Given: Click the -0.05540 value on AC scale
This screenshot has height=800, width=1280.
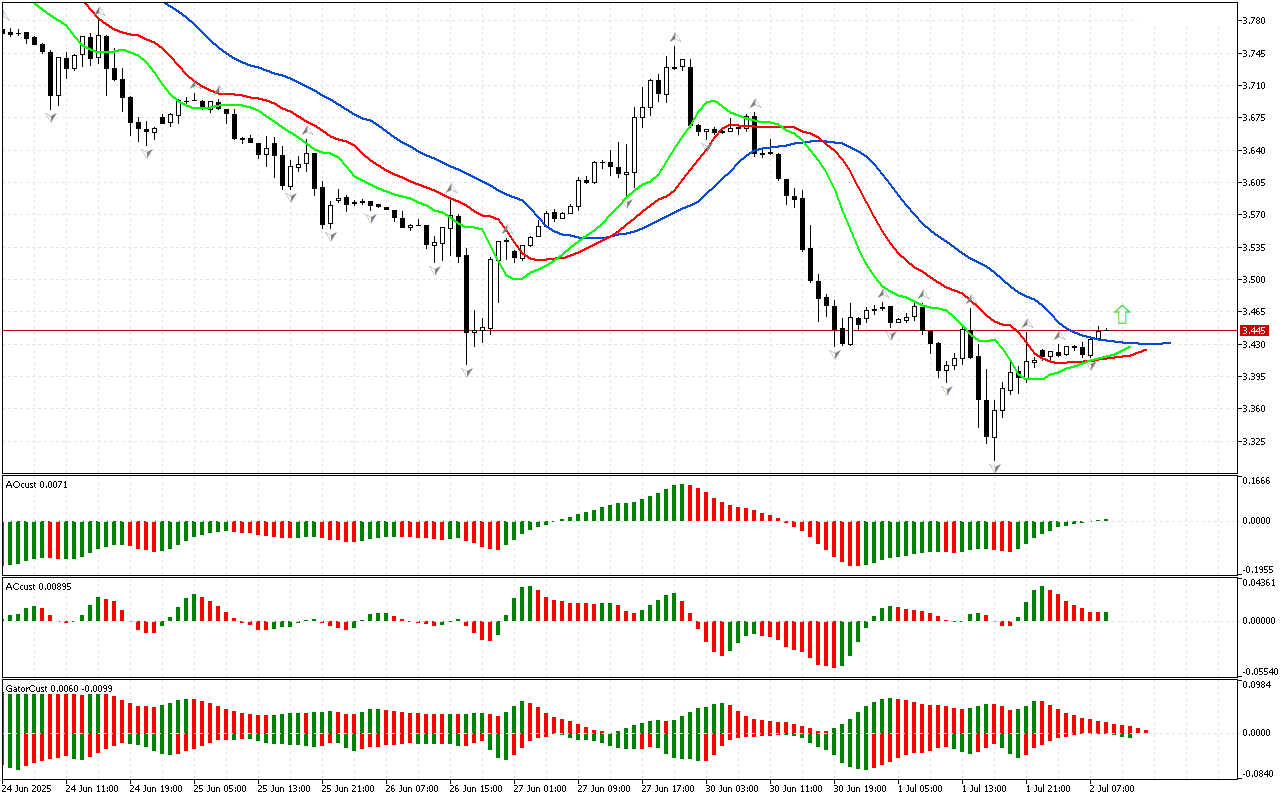Looking at the screenshot, I should [x=1258, y=672].
